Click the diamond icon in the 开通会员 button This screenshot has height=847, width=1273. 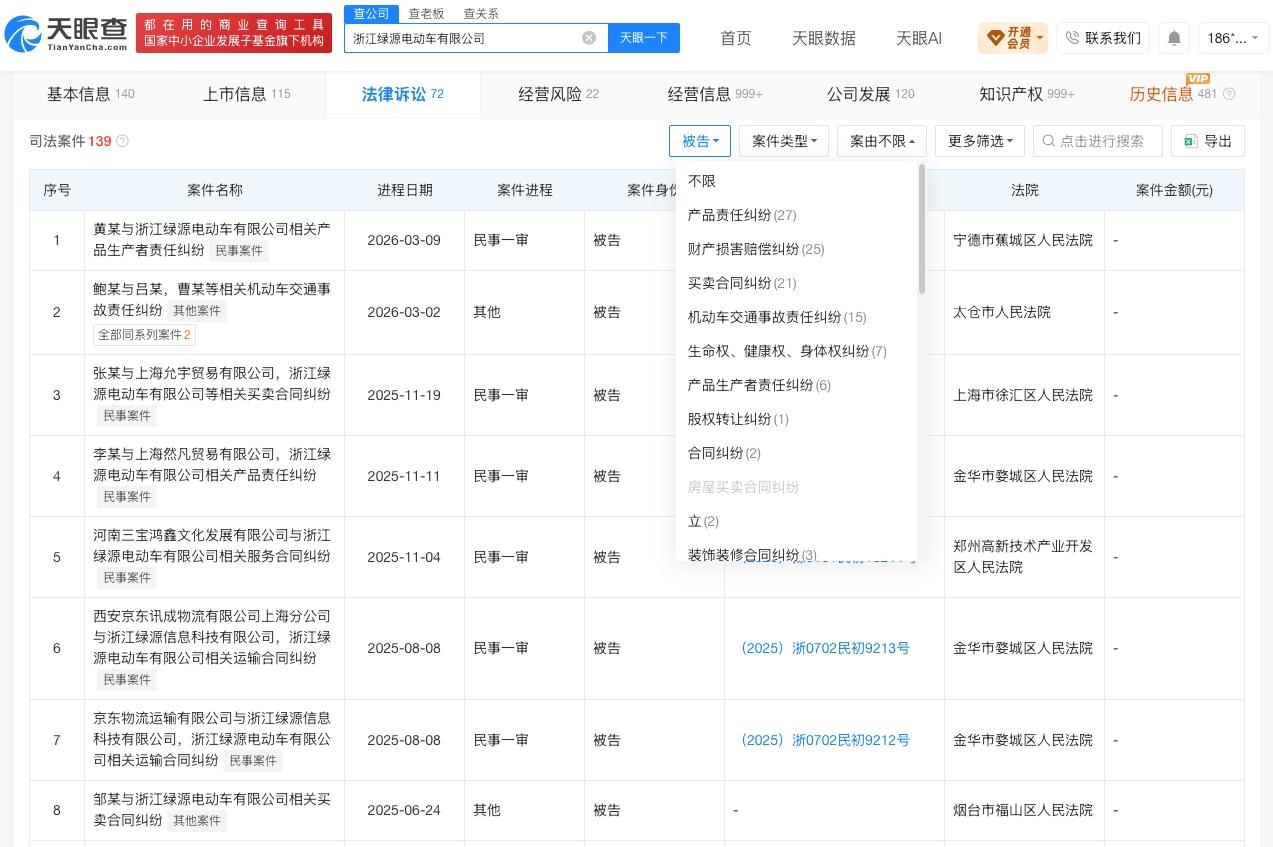(x=995, y=38)
